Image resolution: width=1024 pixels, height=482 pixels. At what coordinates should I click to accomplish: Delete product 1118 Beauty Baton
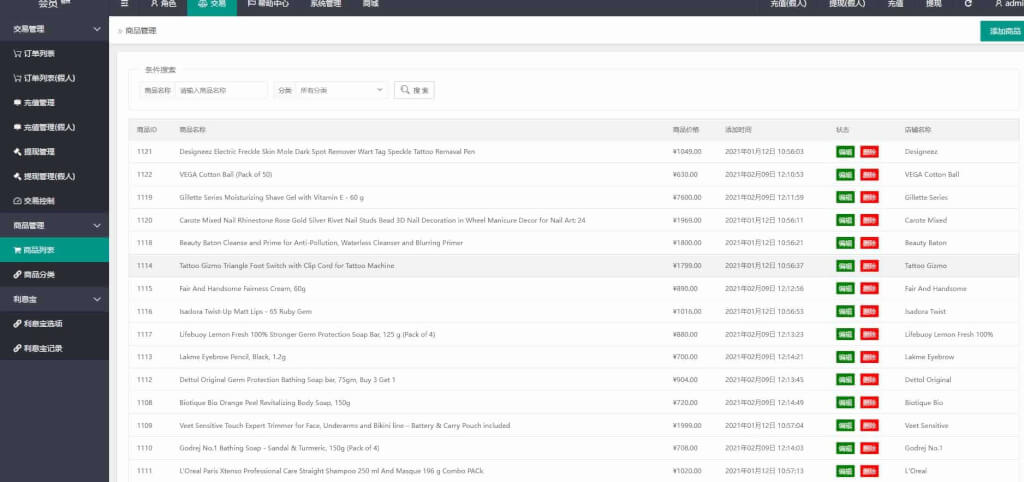click(x=869, y=243)
